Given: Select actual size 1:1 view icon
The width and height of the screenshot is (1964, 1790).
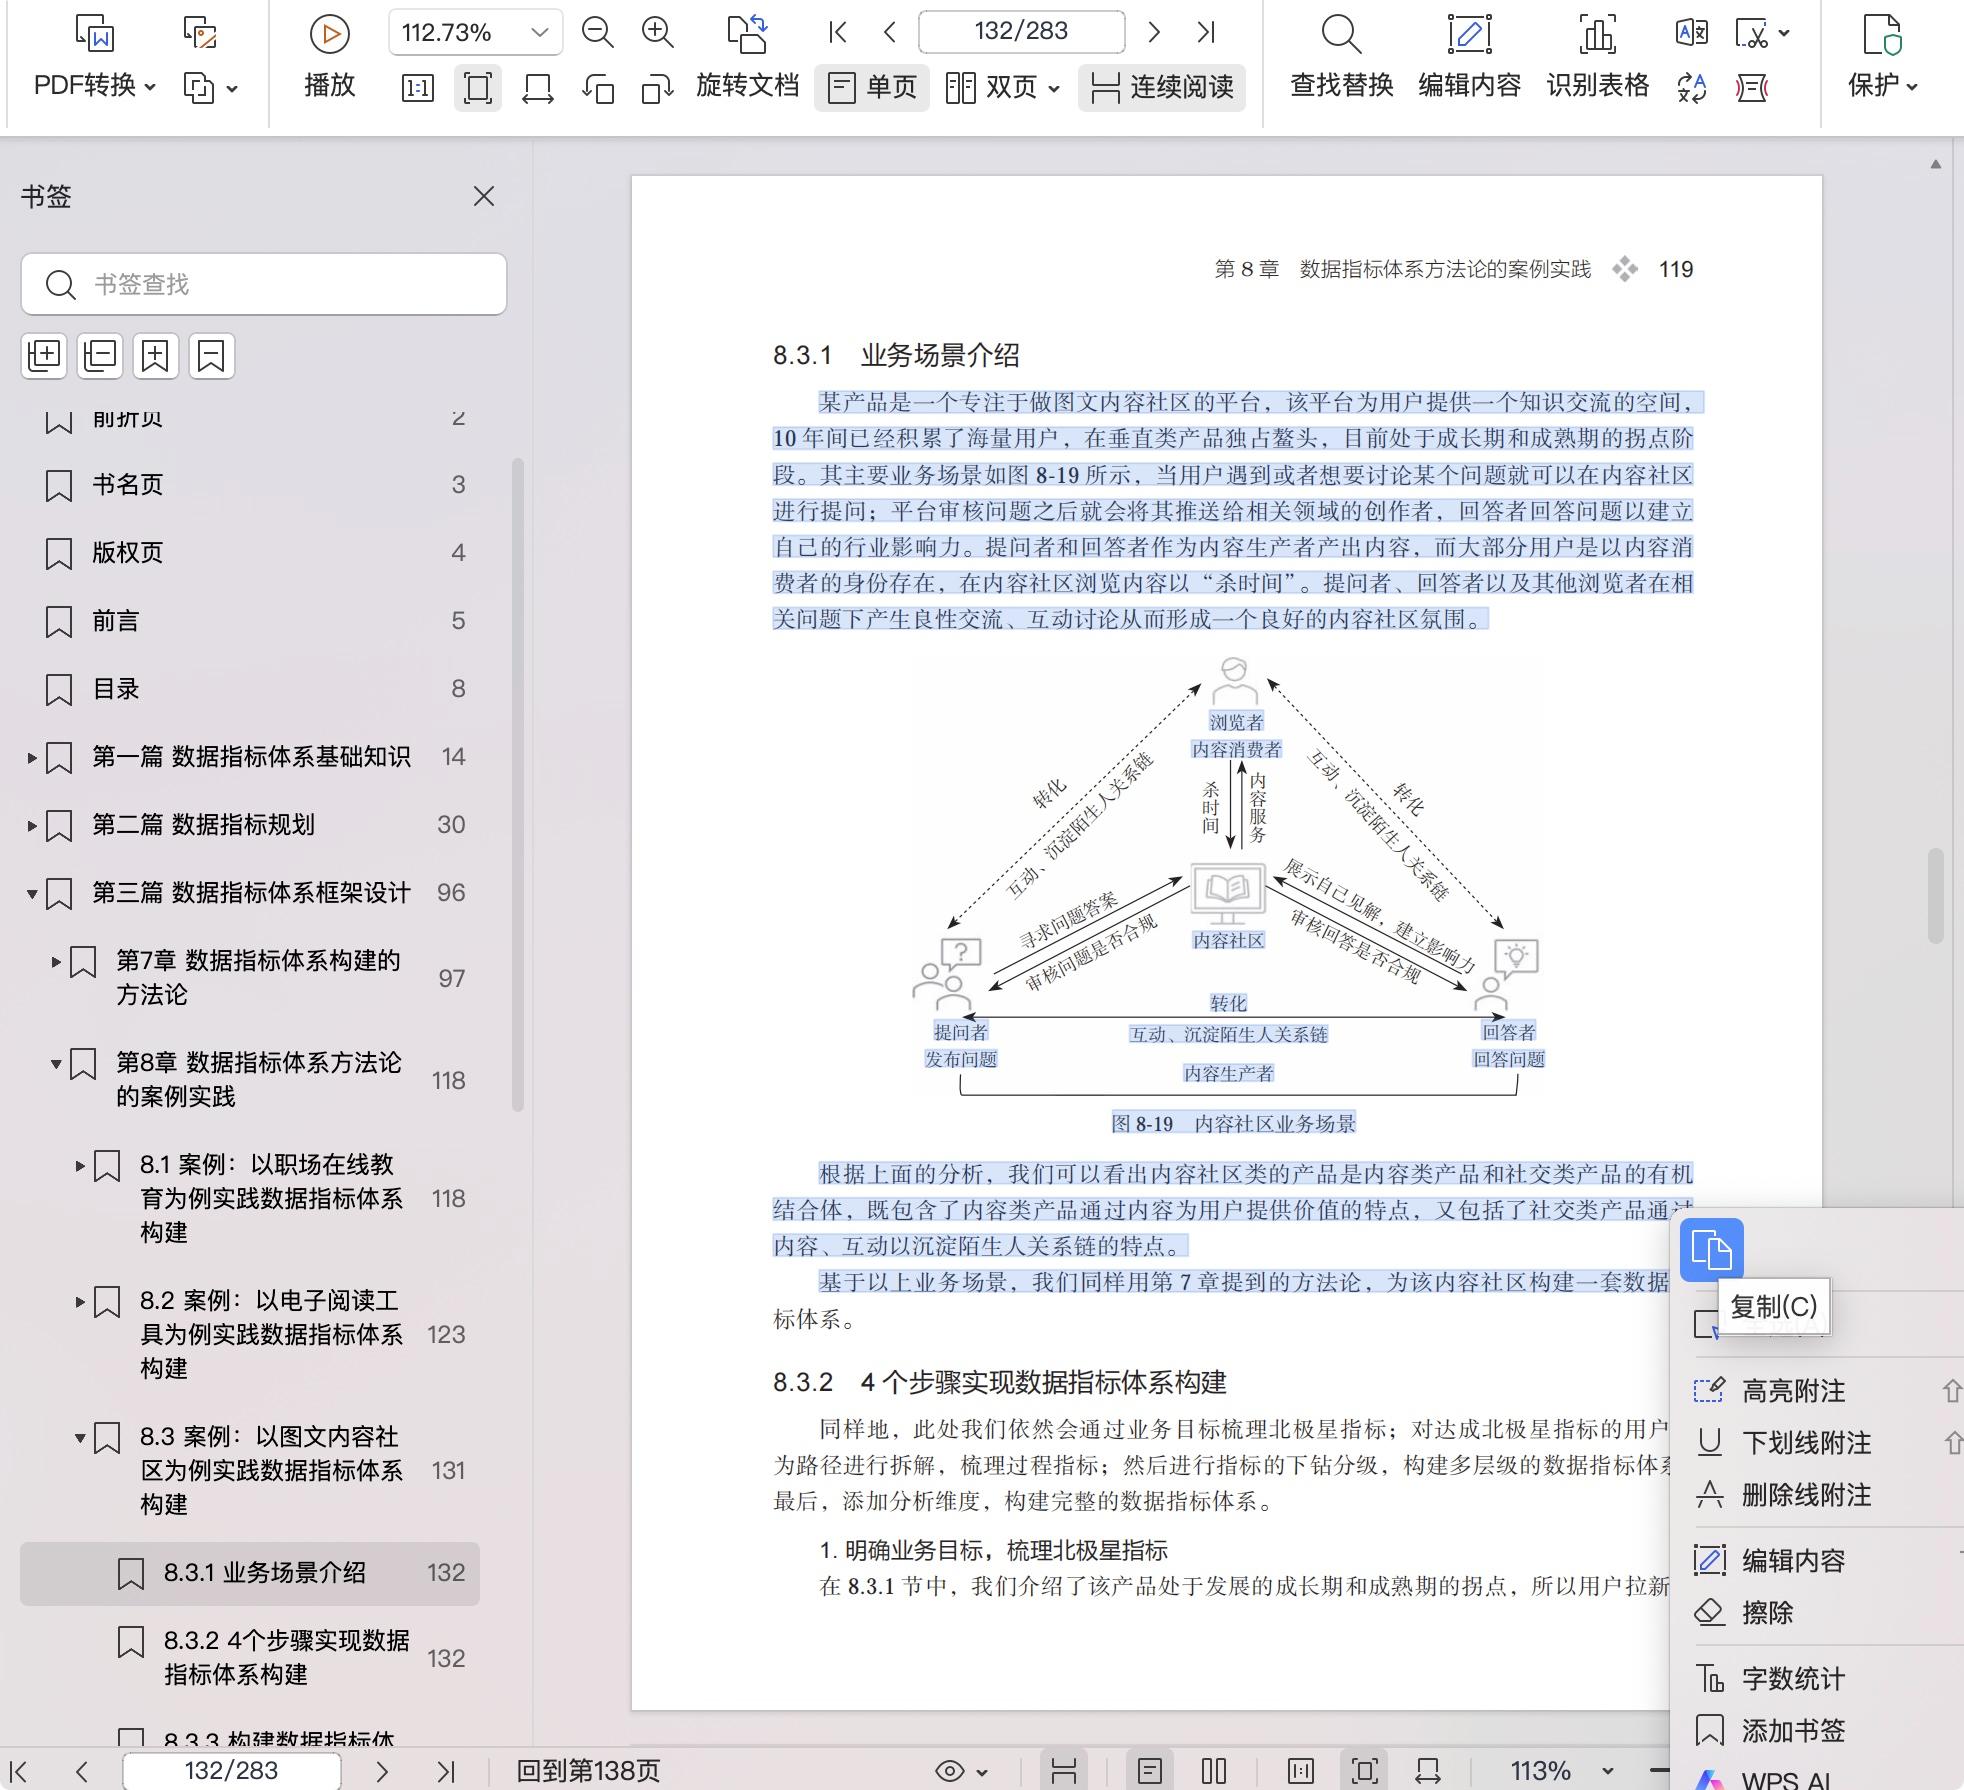Looking at the screenshot, I should [x=417, y=88].
